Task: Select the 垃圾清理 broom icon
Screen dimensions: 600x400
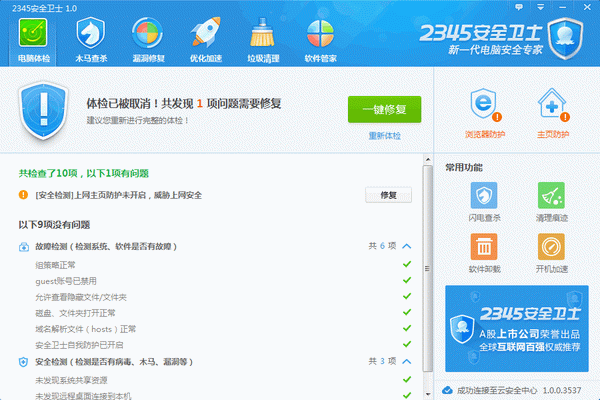Action: (263, 38)
